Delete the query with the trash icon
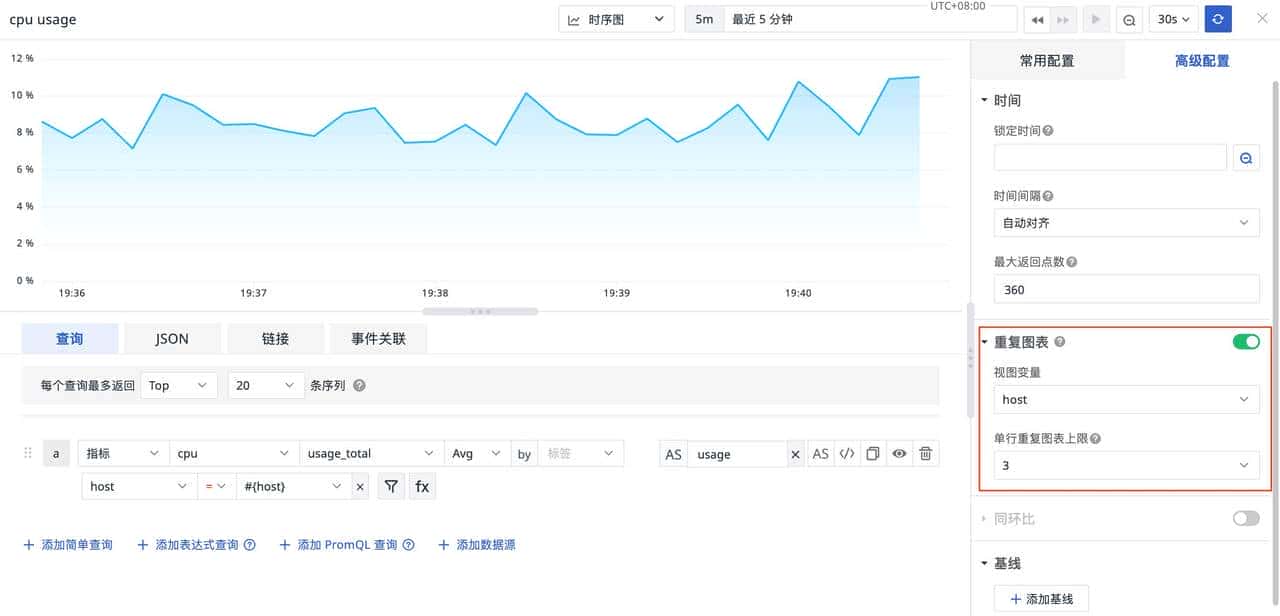Image resolution: width=1280 pixels, height=616 pixels. [925, 453]
